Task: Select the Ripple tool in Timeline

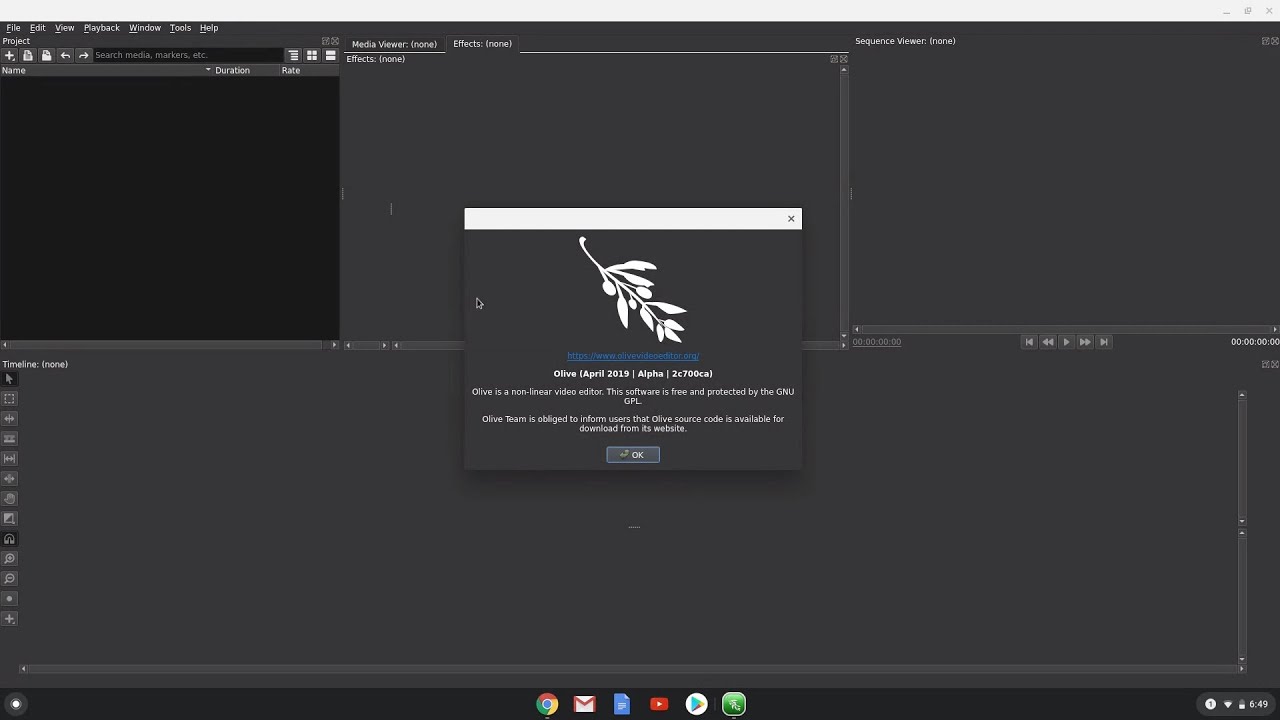Action: click(9, 419)
